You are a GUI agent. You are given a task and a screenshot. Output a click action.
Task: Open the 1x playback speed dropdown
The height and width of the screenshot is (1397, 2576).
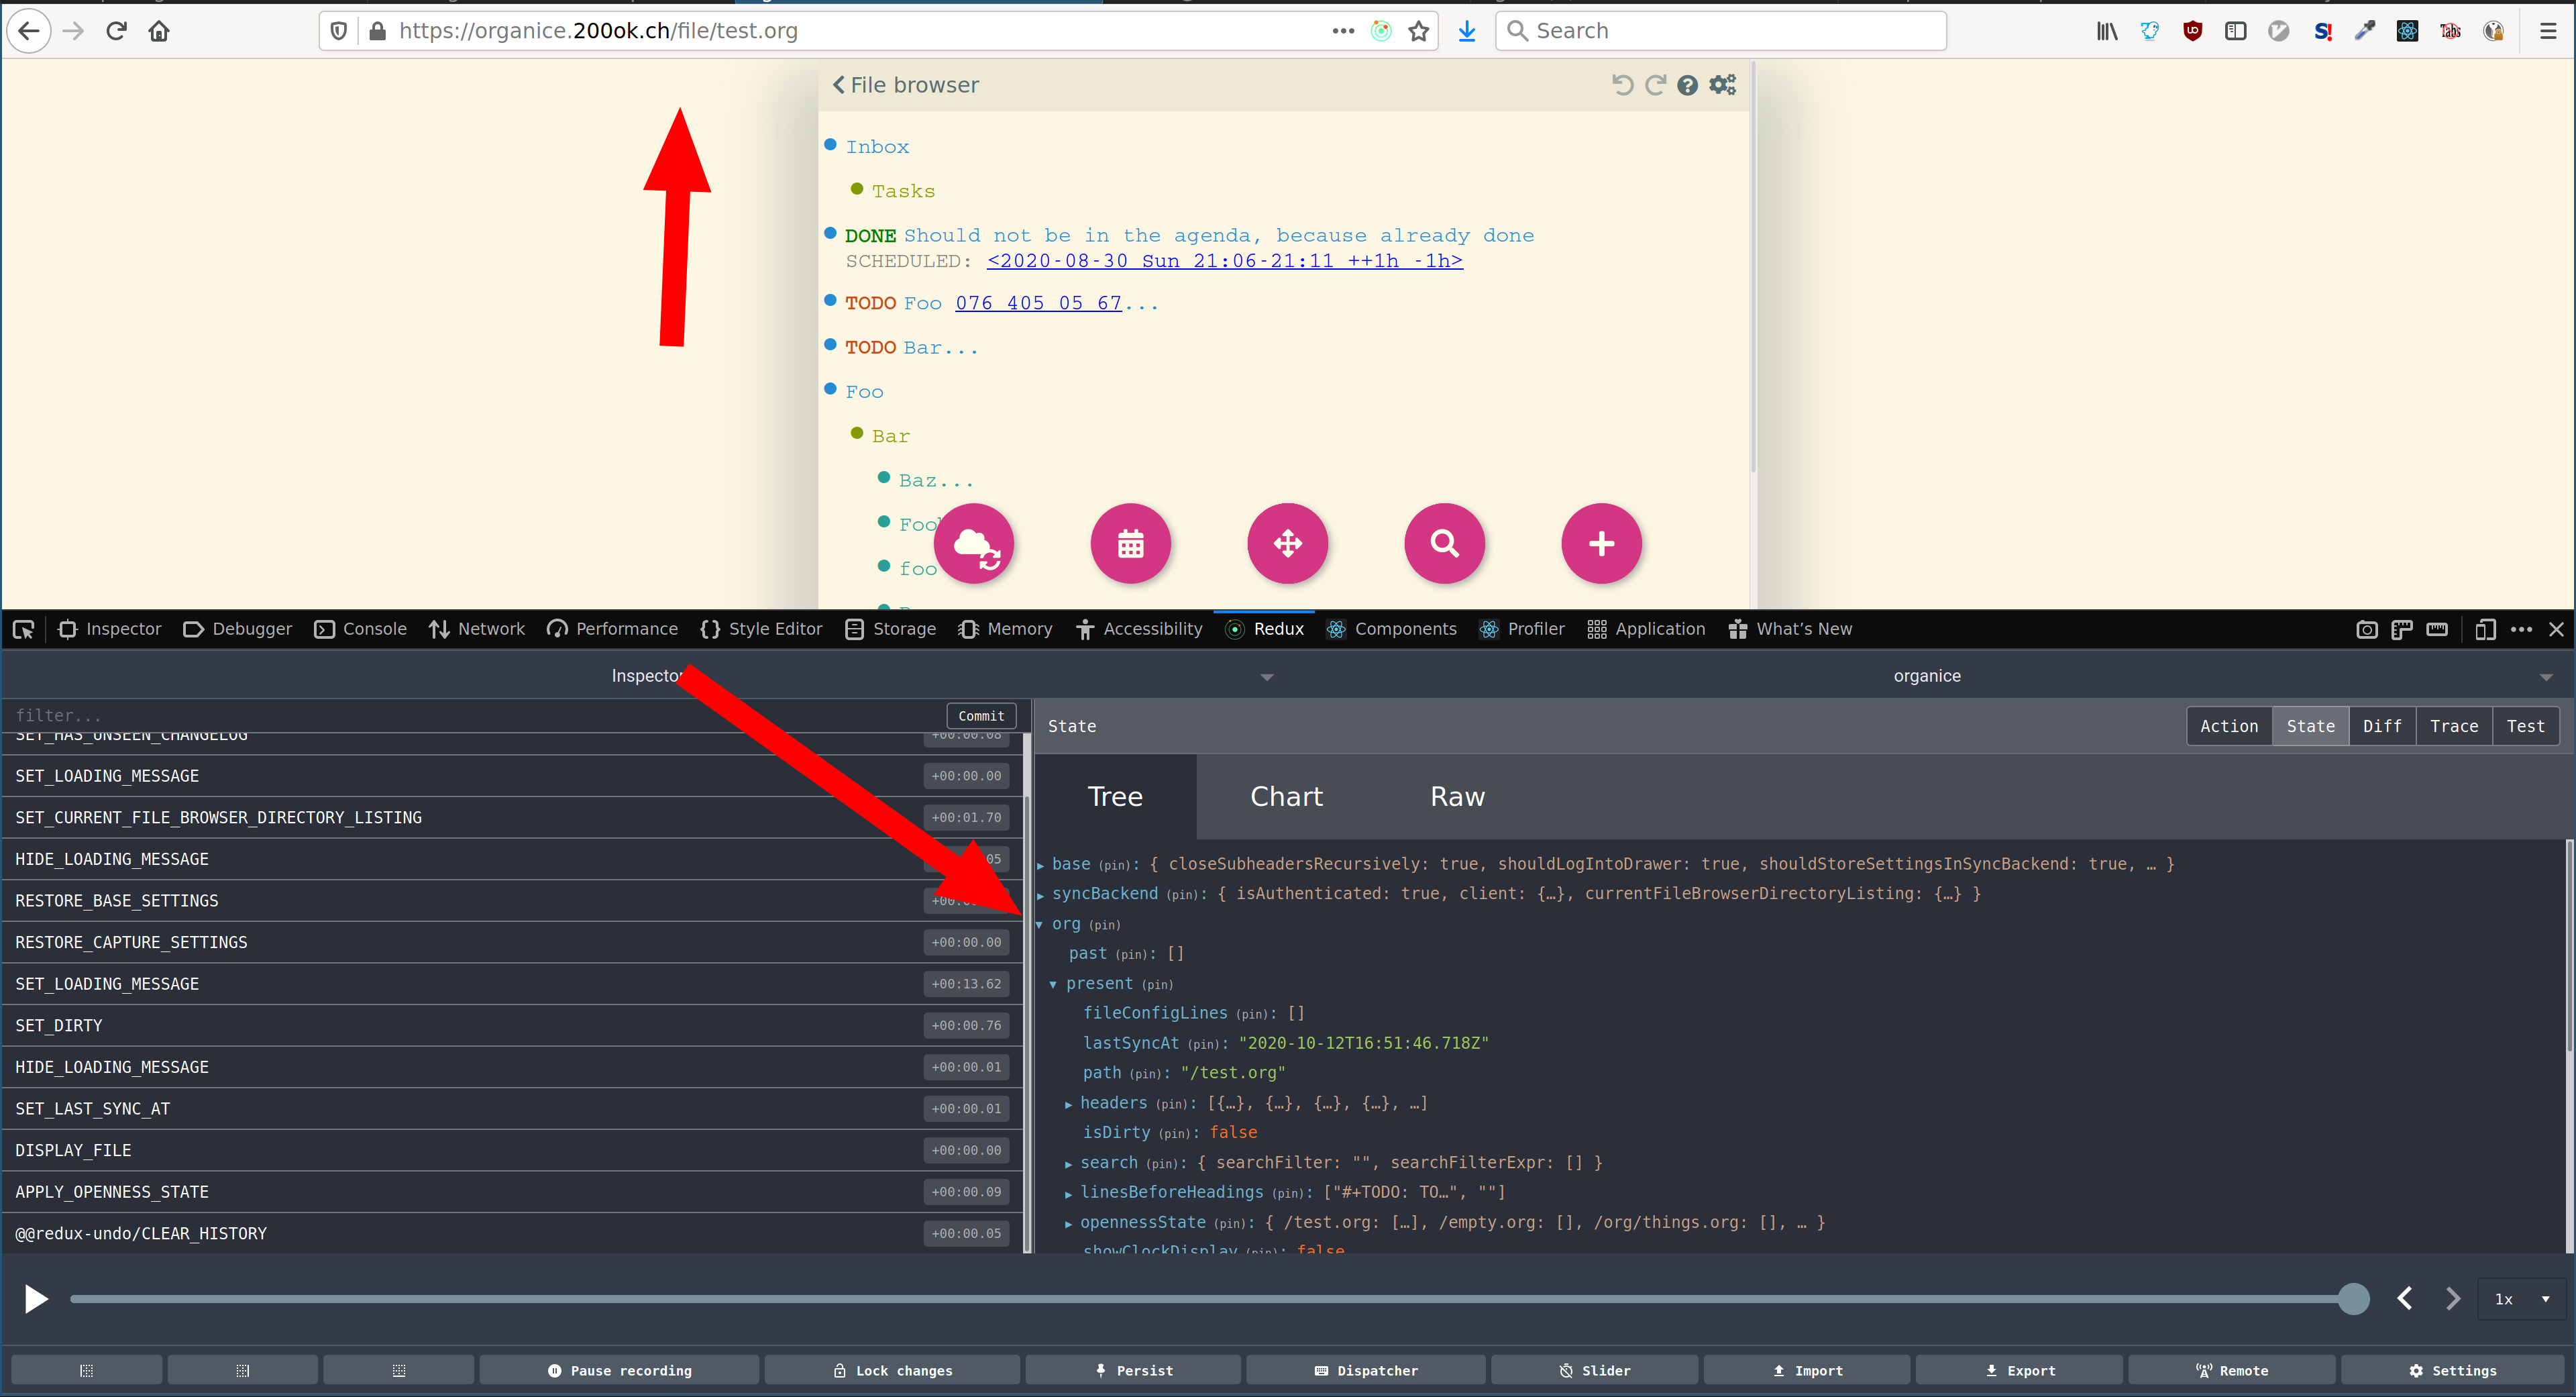pos(2522,1299)
